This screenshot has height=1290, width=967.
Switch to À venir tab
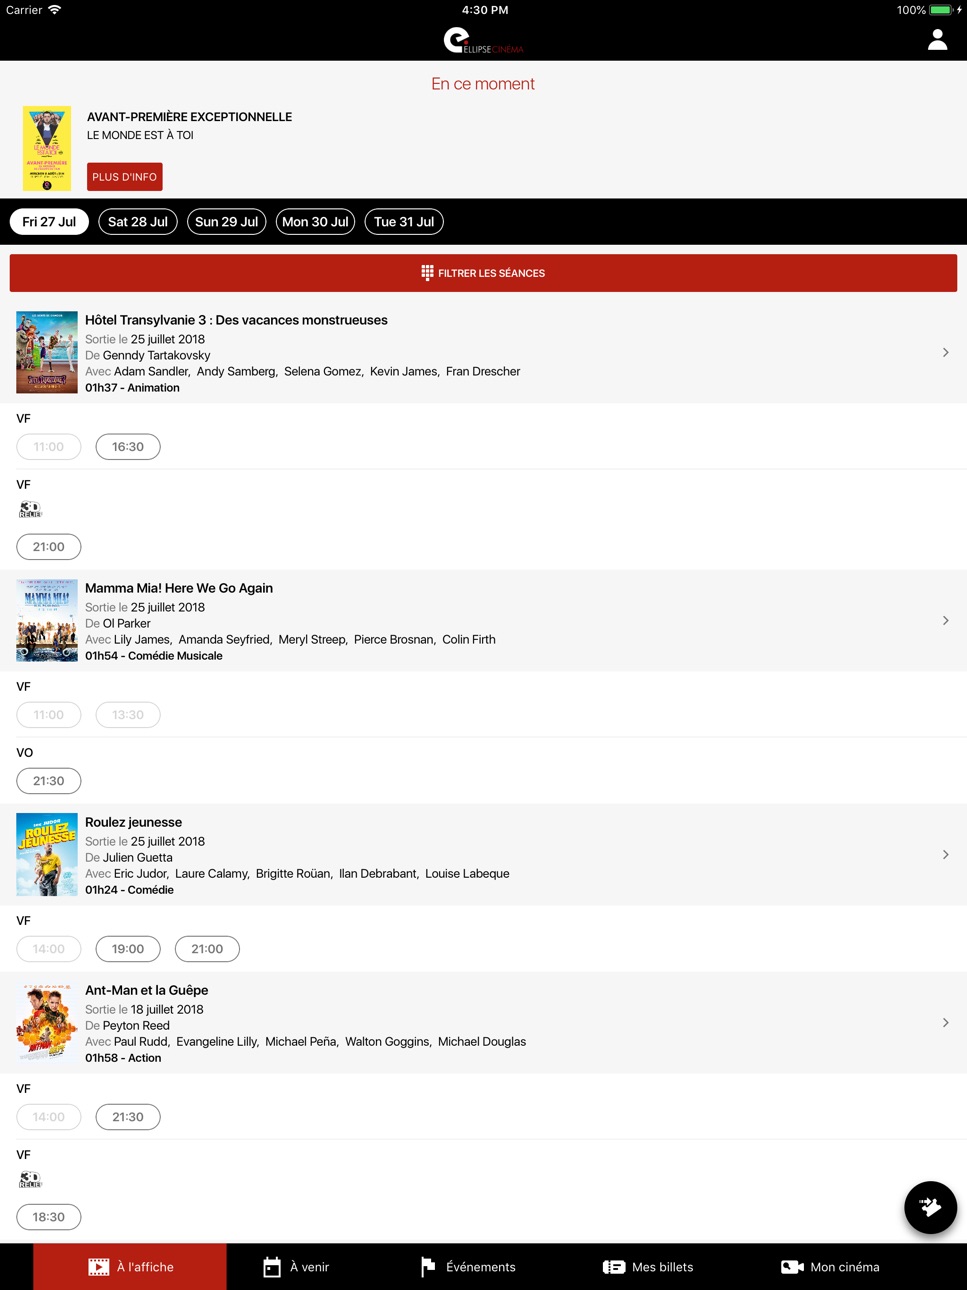click(x=296, y=1267)
